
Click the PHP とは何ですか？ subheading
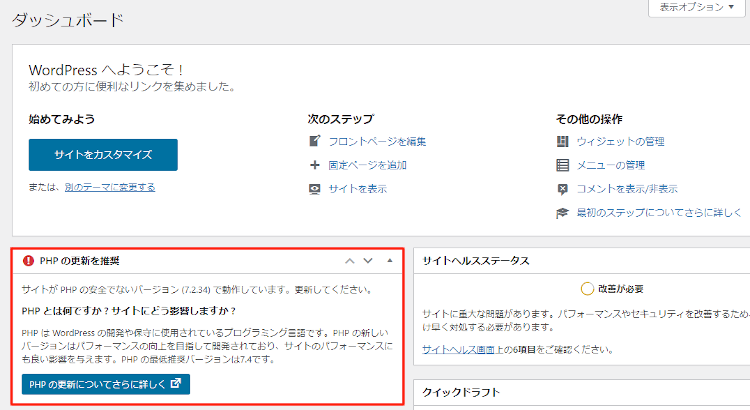[x=129, y=311]
